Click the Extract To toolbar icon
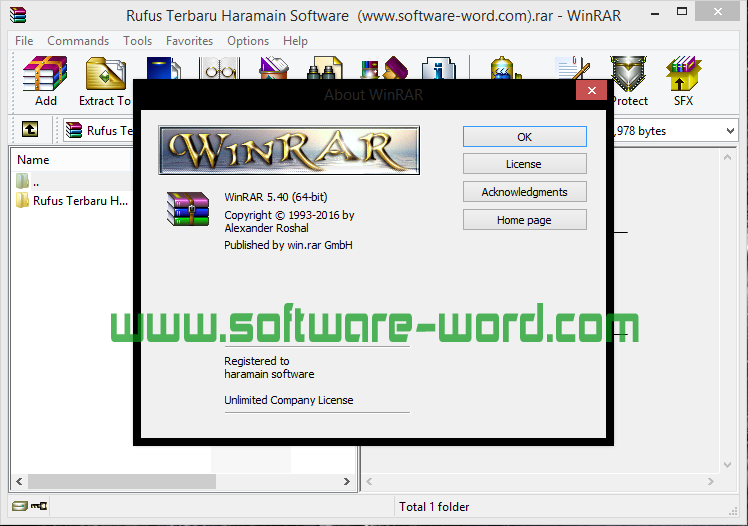 tap(105, 74)
